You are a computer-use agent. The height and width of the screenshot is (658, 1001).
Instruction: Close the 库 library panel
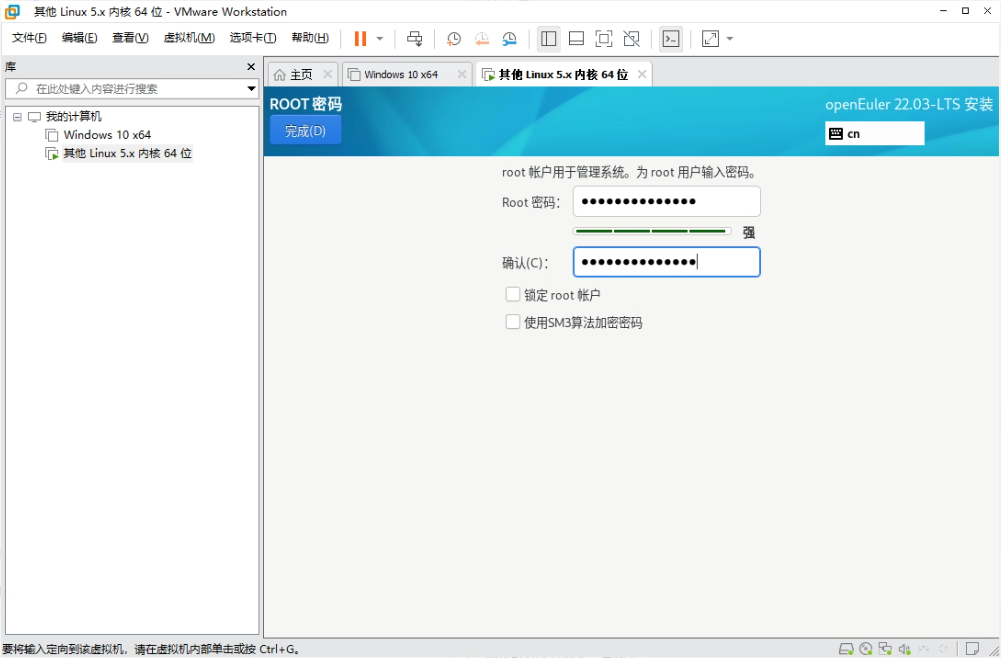point(251,67)
